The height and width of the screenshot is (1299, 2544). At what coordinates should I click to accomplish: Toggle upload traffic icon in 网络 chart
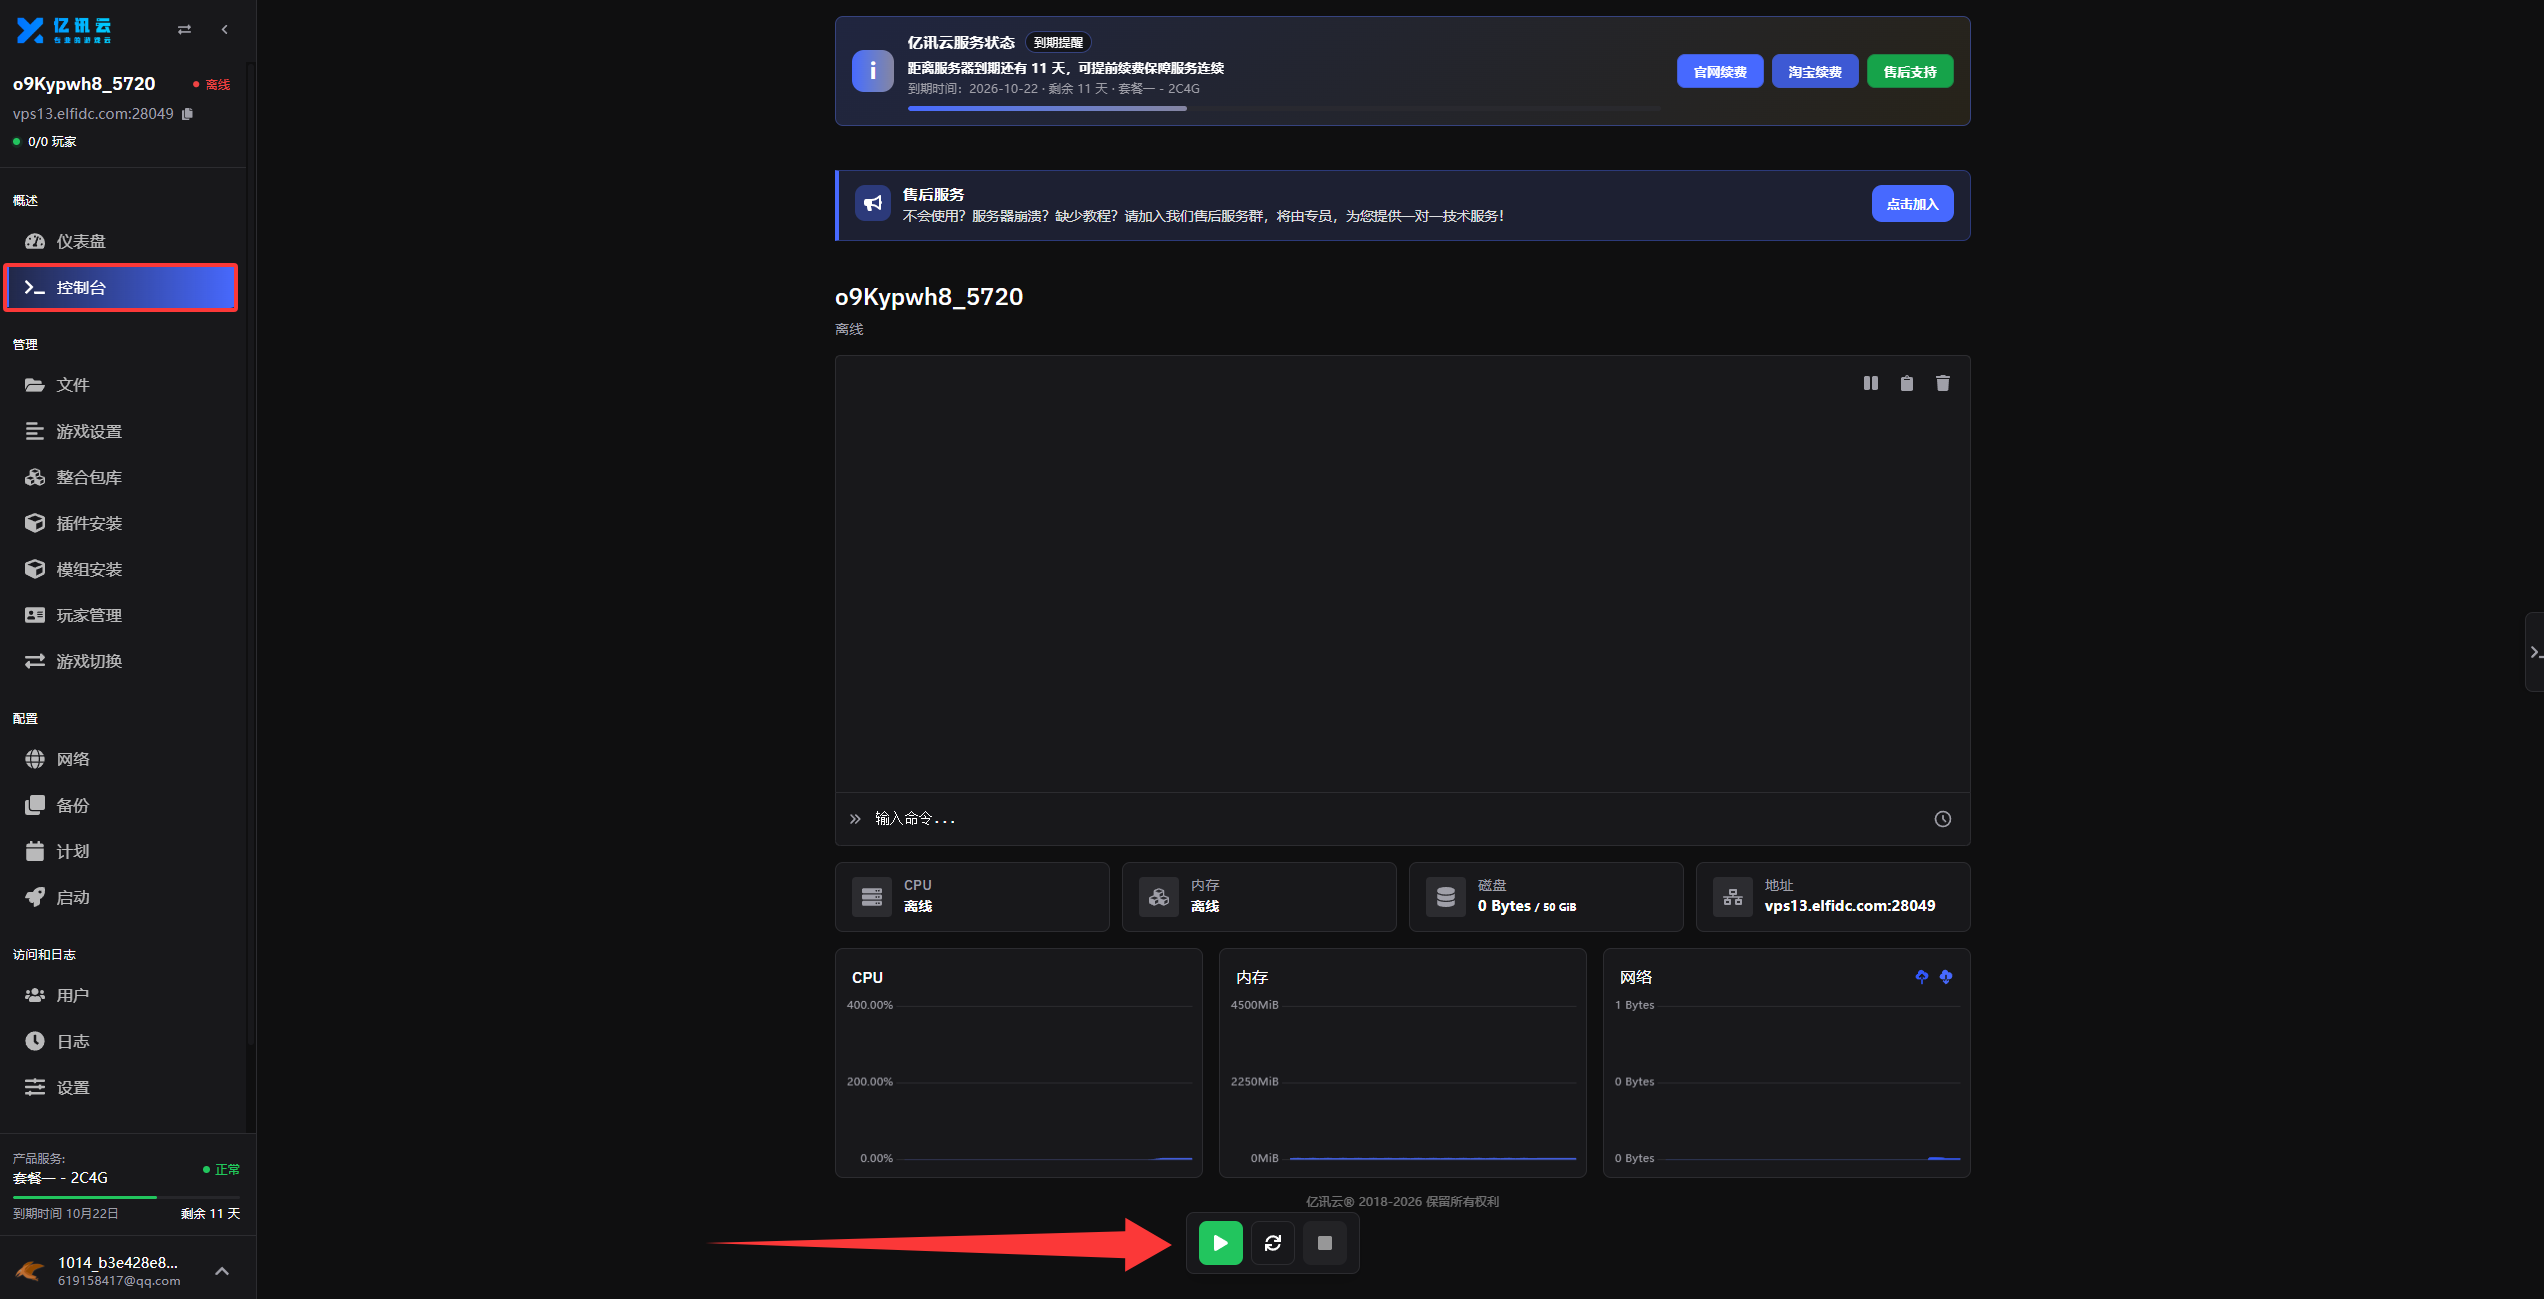point(1922,977)
